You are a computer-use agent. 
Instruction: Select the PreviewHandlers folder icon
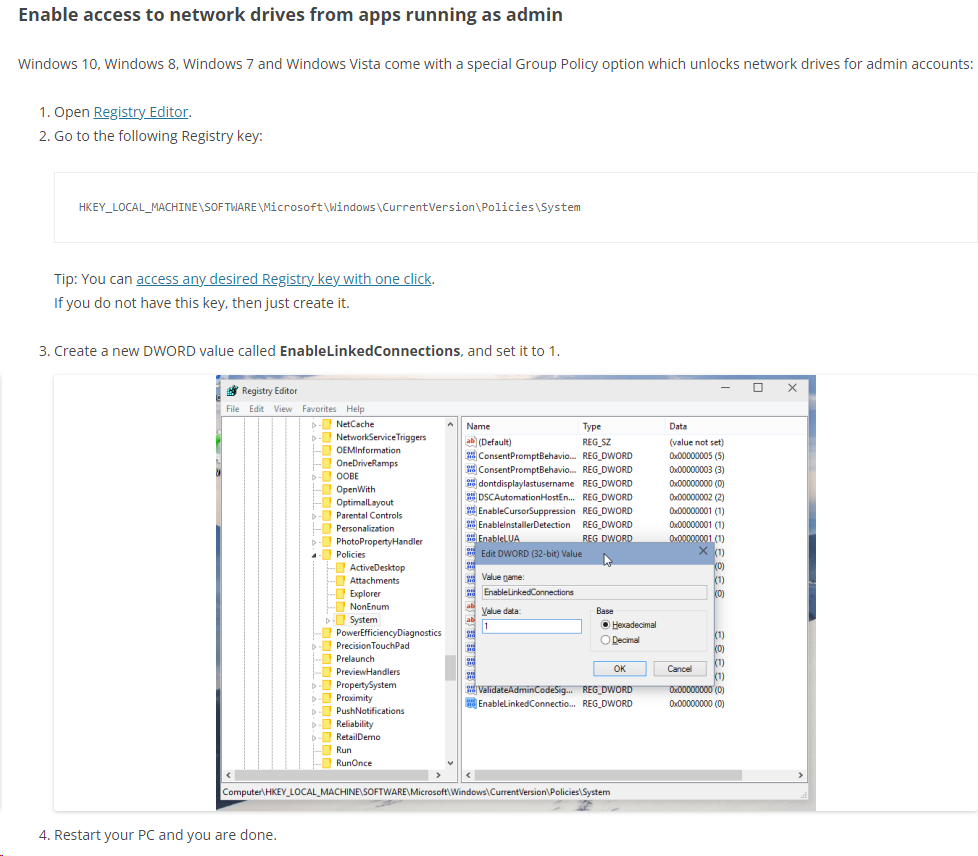coord(326,672)
